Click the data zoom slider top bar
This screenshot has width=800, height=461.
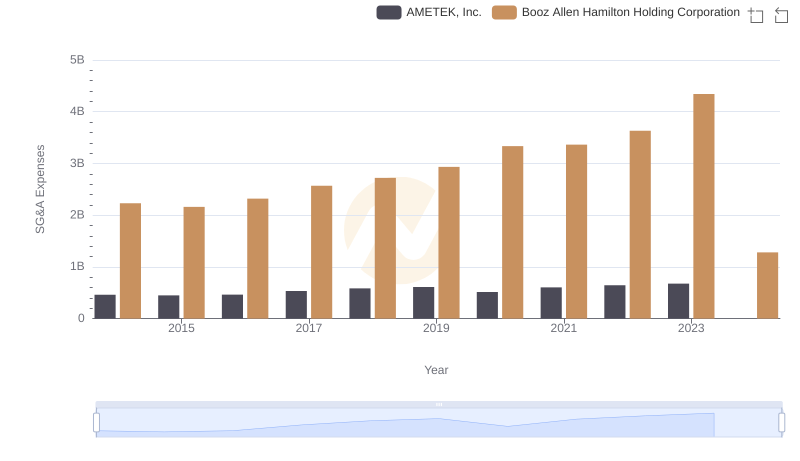click(x=439, y=404)
